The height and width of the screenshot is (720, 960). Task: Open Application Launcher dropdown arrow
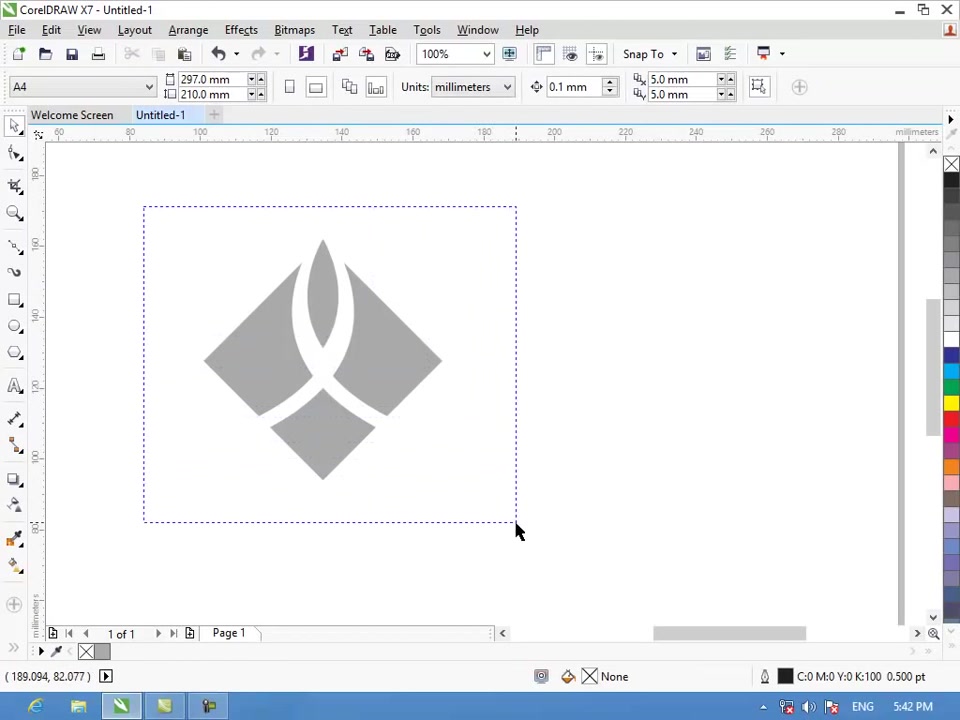[782, 54]
